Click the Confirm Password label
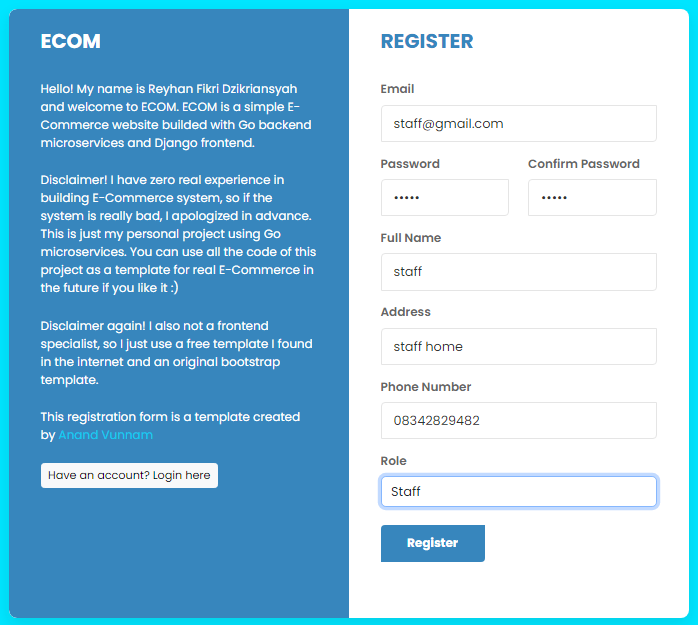The width and height of the screenshot is (698, 625). click(584, 164)
